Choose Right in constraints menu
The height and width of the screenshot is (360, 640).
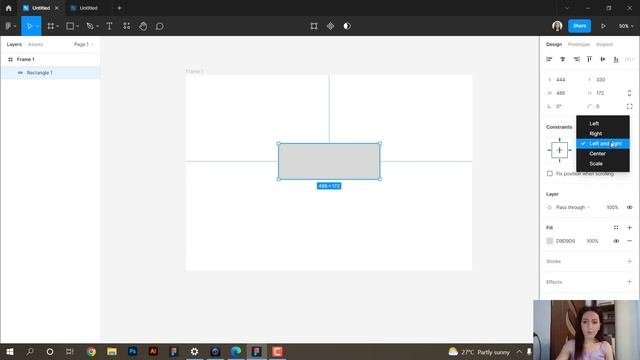[x=603, y=133]
